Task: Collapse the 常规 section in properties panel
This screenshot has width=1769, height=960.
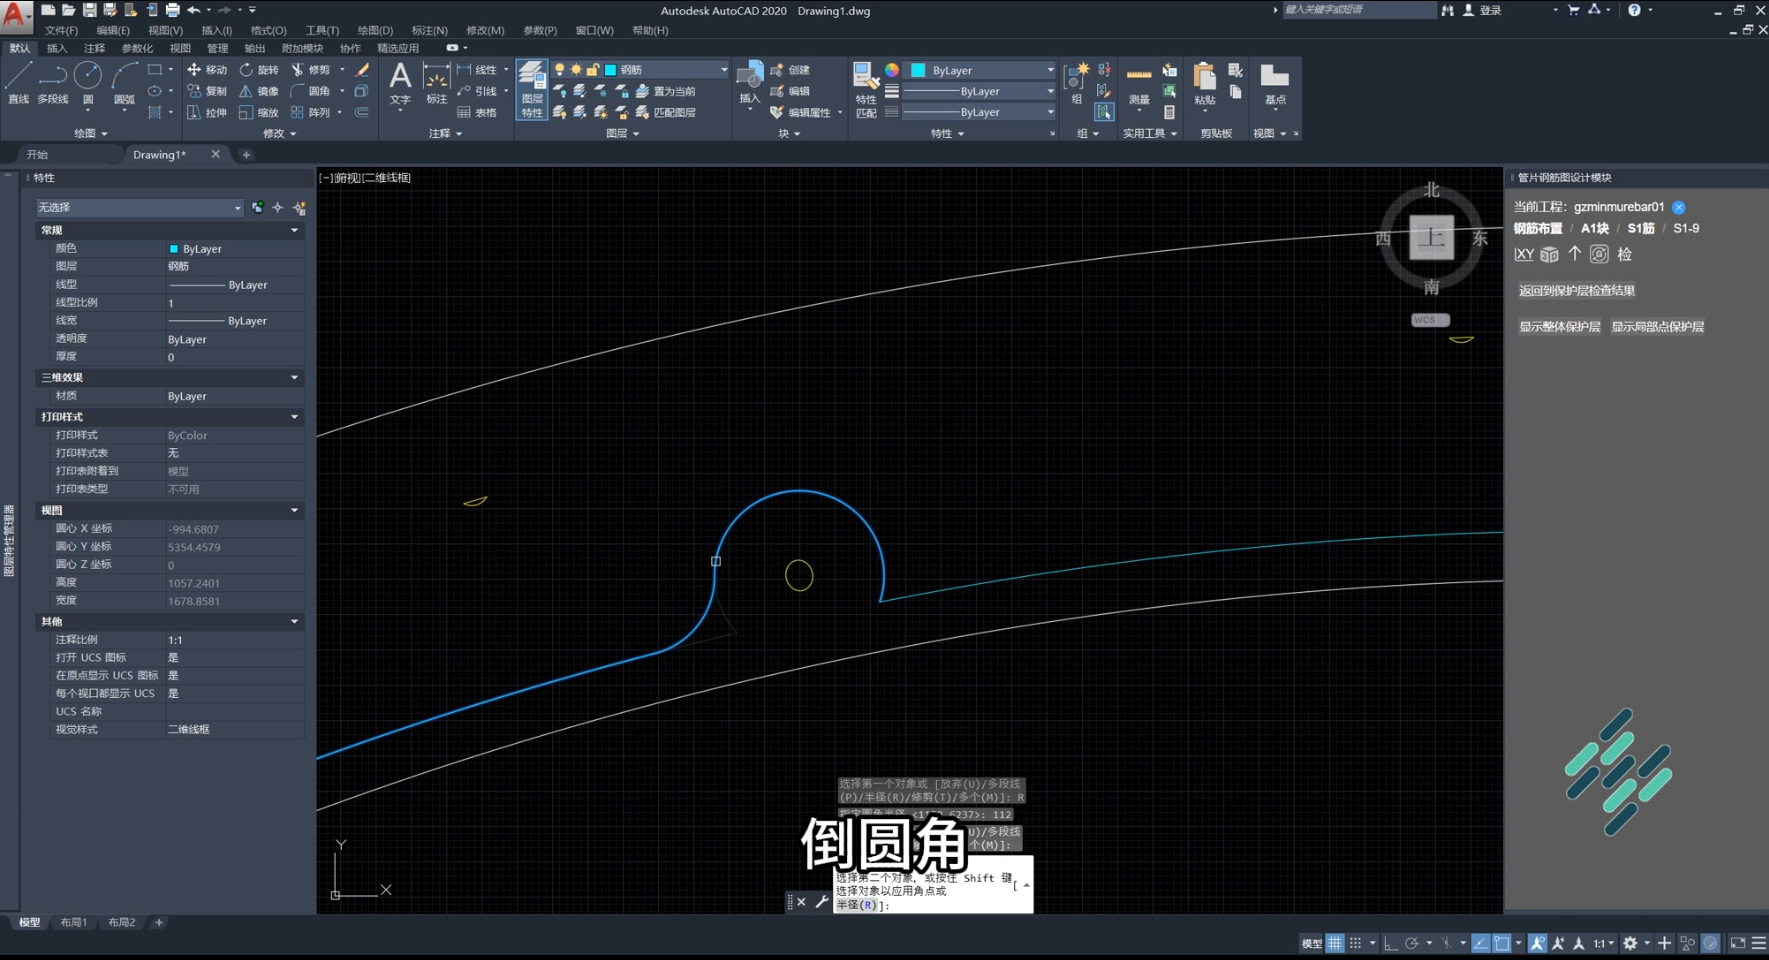Action: [x=294, y=230]
